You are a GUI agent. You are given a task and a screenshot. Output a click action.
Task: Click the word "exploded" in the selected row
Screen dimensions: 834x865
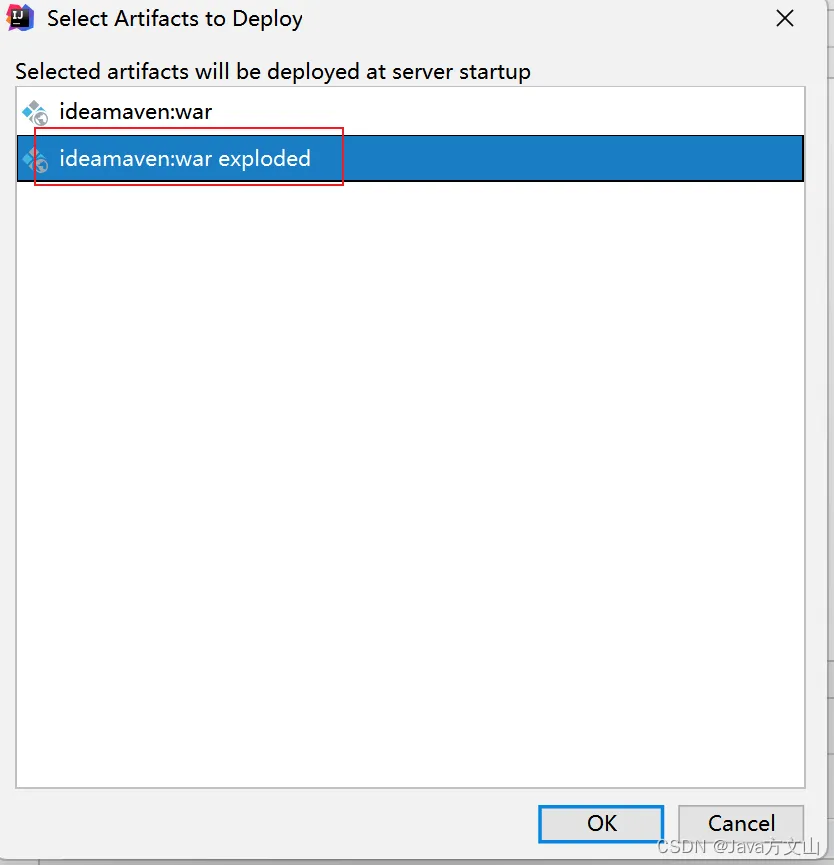click(x=265, y=159)
